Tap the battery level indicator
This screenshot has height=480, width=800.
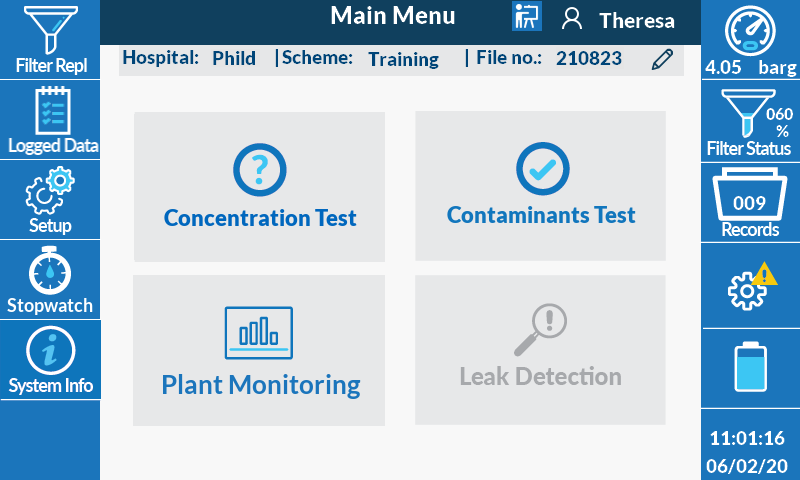click(750, 366)
